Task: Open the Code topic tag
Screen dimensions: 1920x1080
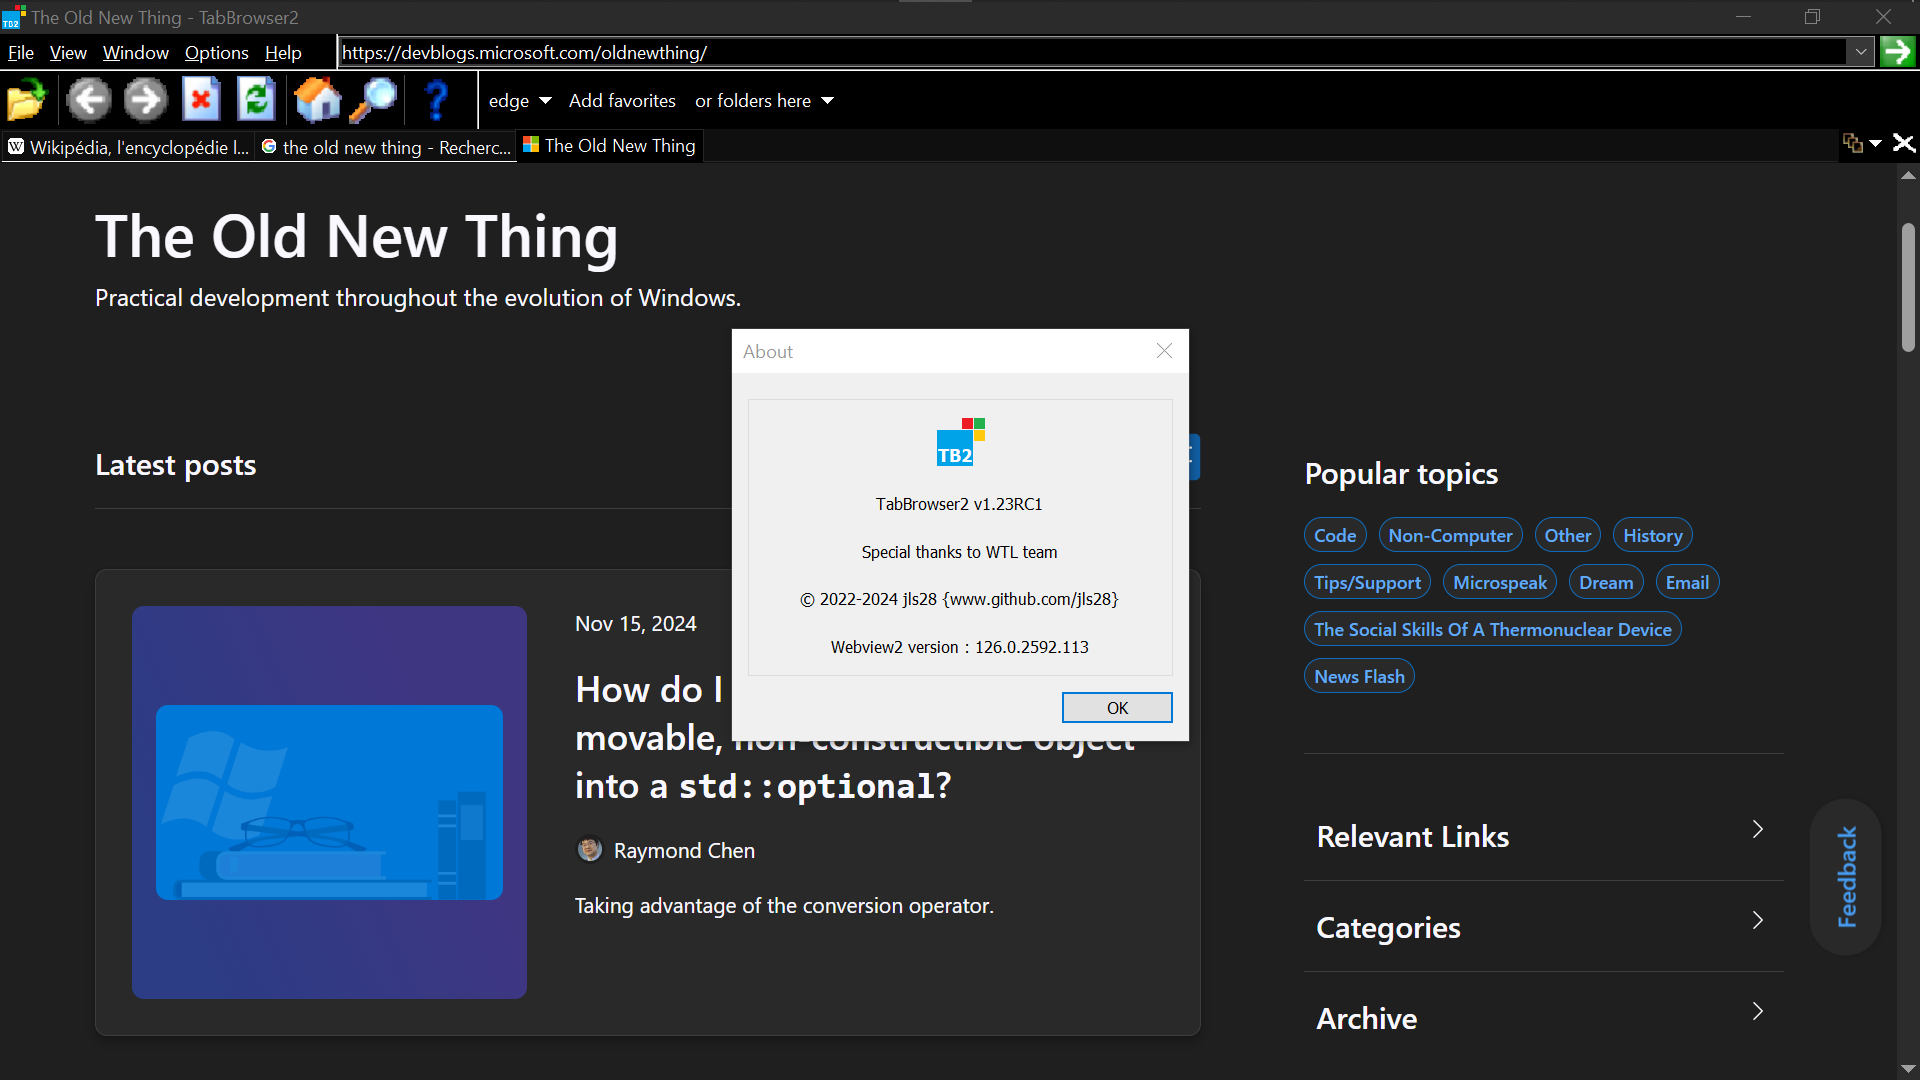Action: click(1335, 536)
